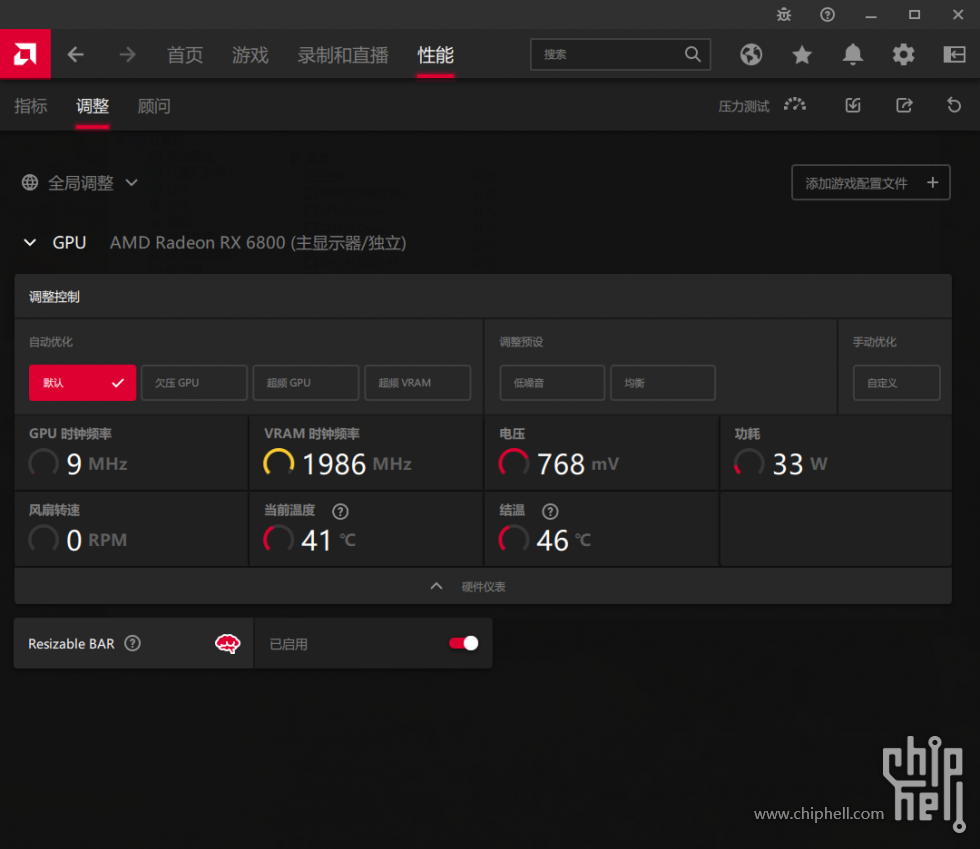The width and height of the screenshot is (980, 849).
Task: Open the 录制和直播 tab
Action: coord(343,55)
